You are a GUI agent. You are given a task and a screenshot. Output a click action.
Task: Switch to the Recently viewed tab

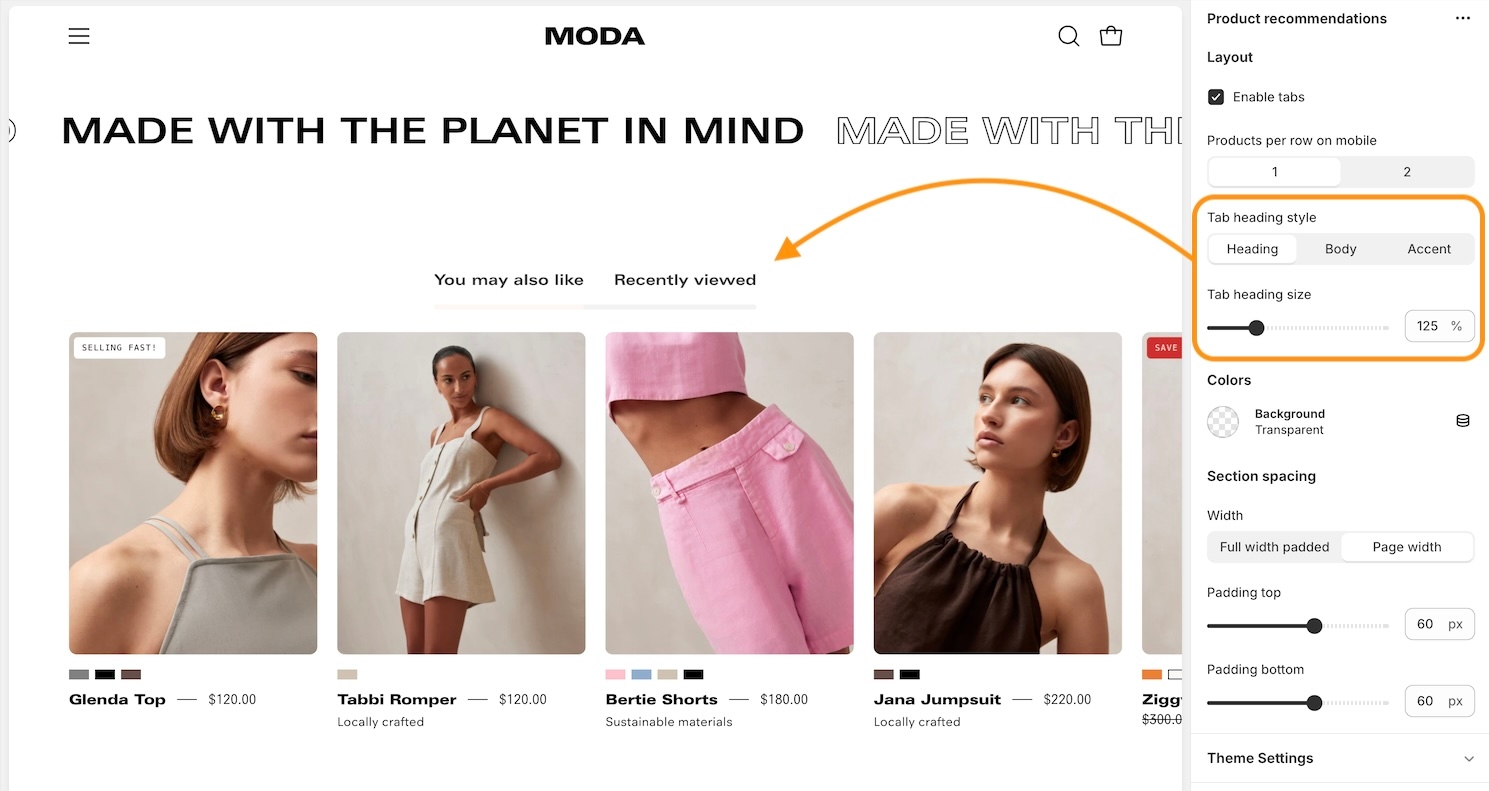click(685, 280)
